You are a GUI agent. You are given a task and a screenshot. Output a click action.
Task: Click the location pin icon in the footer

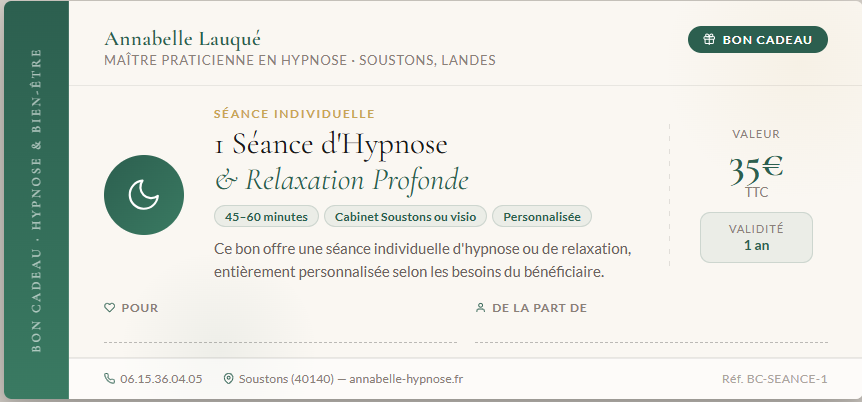click(228, 379)
